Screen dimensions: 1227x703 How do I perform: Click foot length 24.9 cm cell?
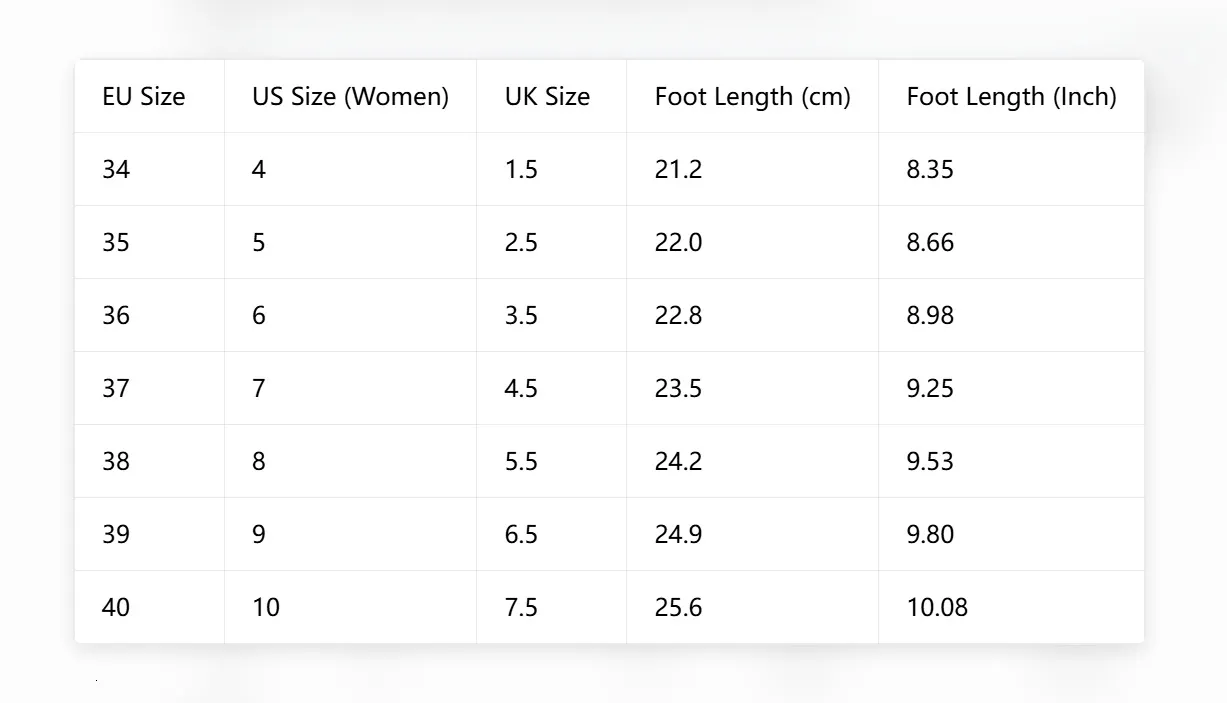pos(753,534)
